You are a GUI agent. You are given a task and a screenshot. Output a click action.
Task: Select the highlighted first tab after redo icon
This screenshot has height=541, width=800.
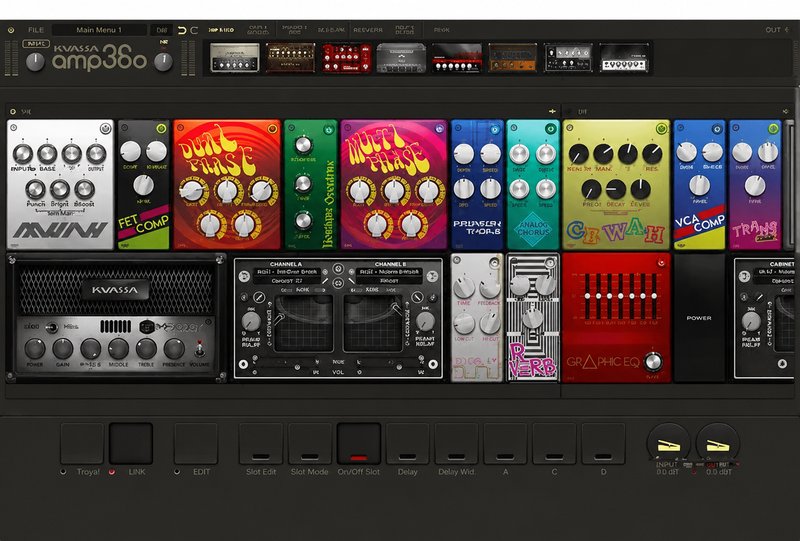(x=221, y=30)
